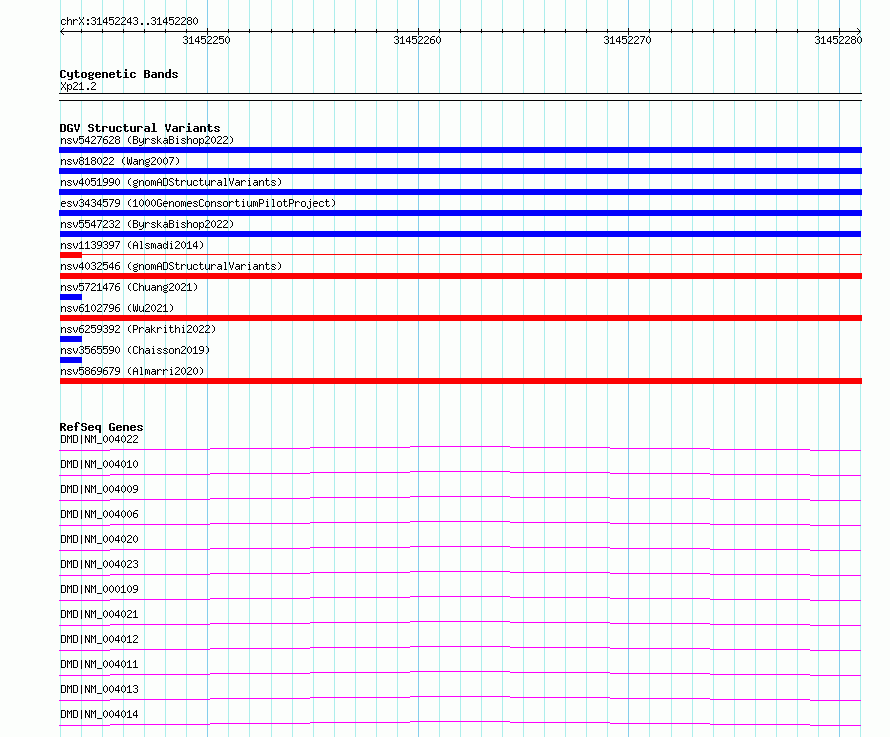This screenshot has width=890, height=737.
Task: Open transcript DMD|NM_004022
Action: pos(99,439)
